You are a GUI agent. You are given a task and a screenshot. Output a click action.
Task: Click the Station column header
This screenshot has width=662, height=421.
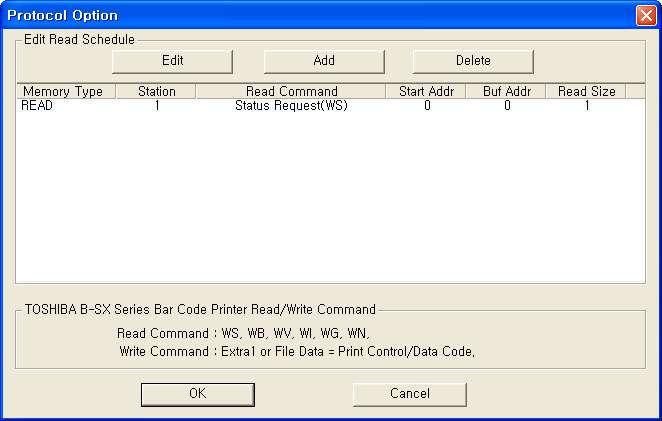[156, 91]
